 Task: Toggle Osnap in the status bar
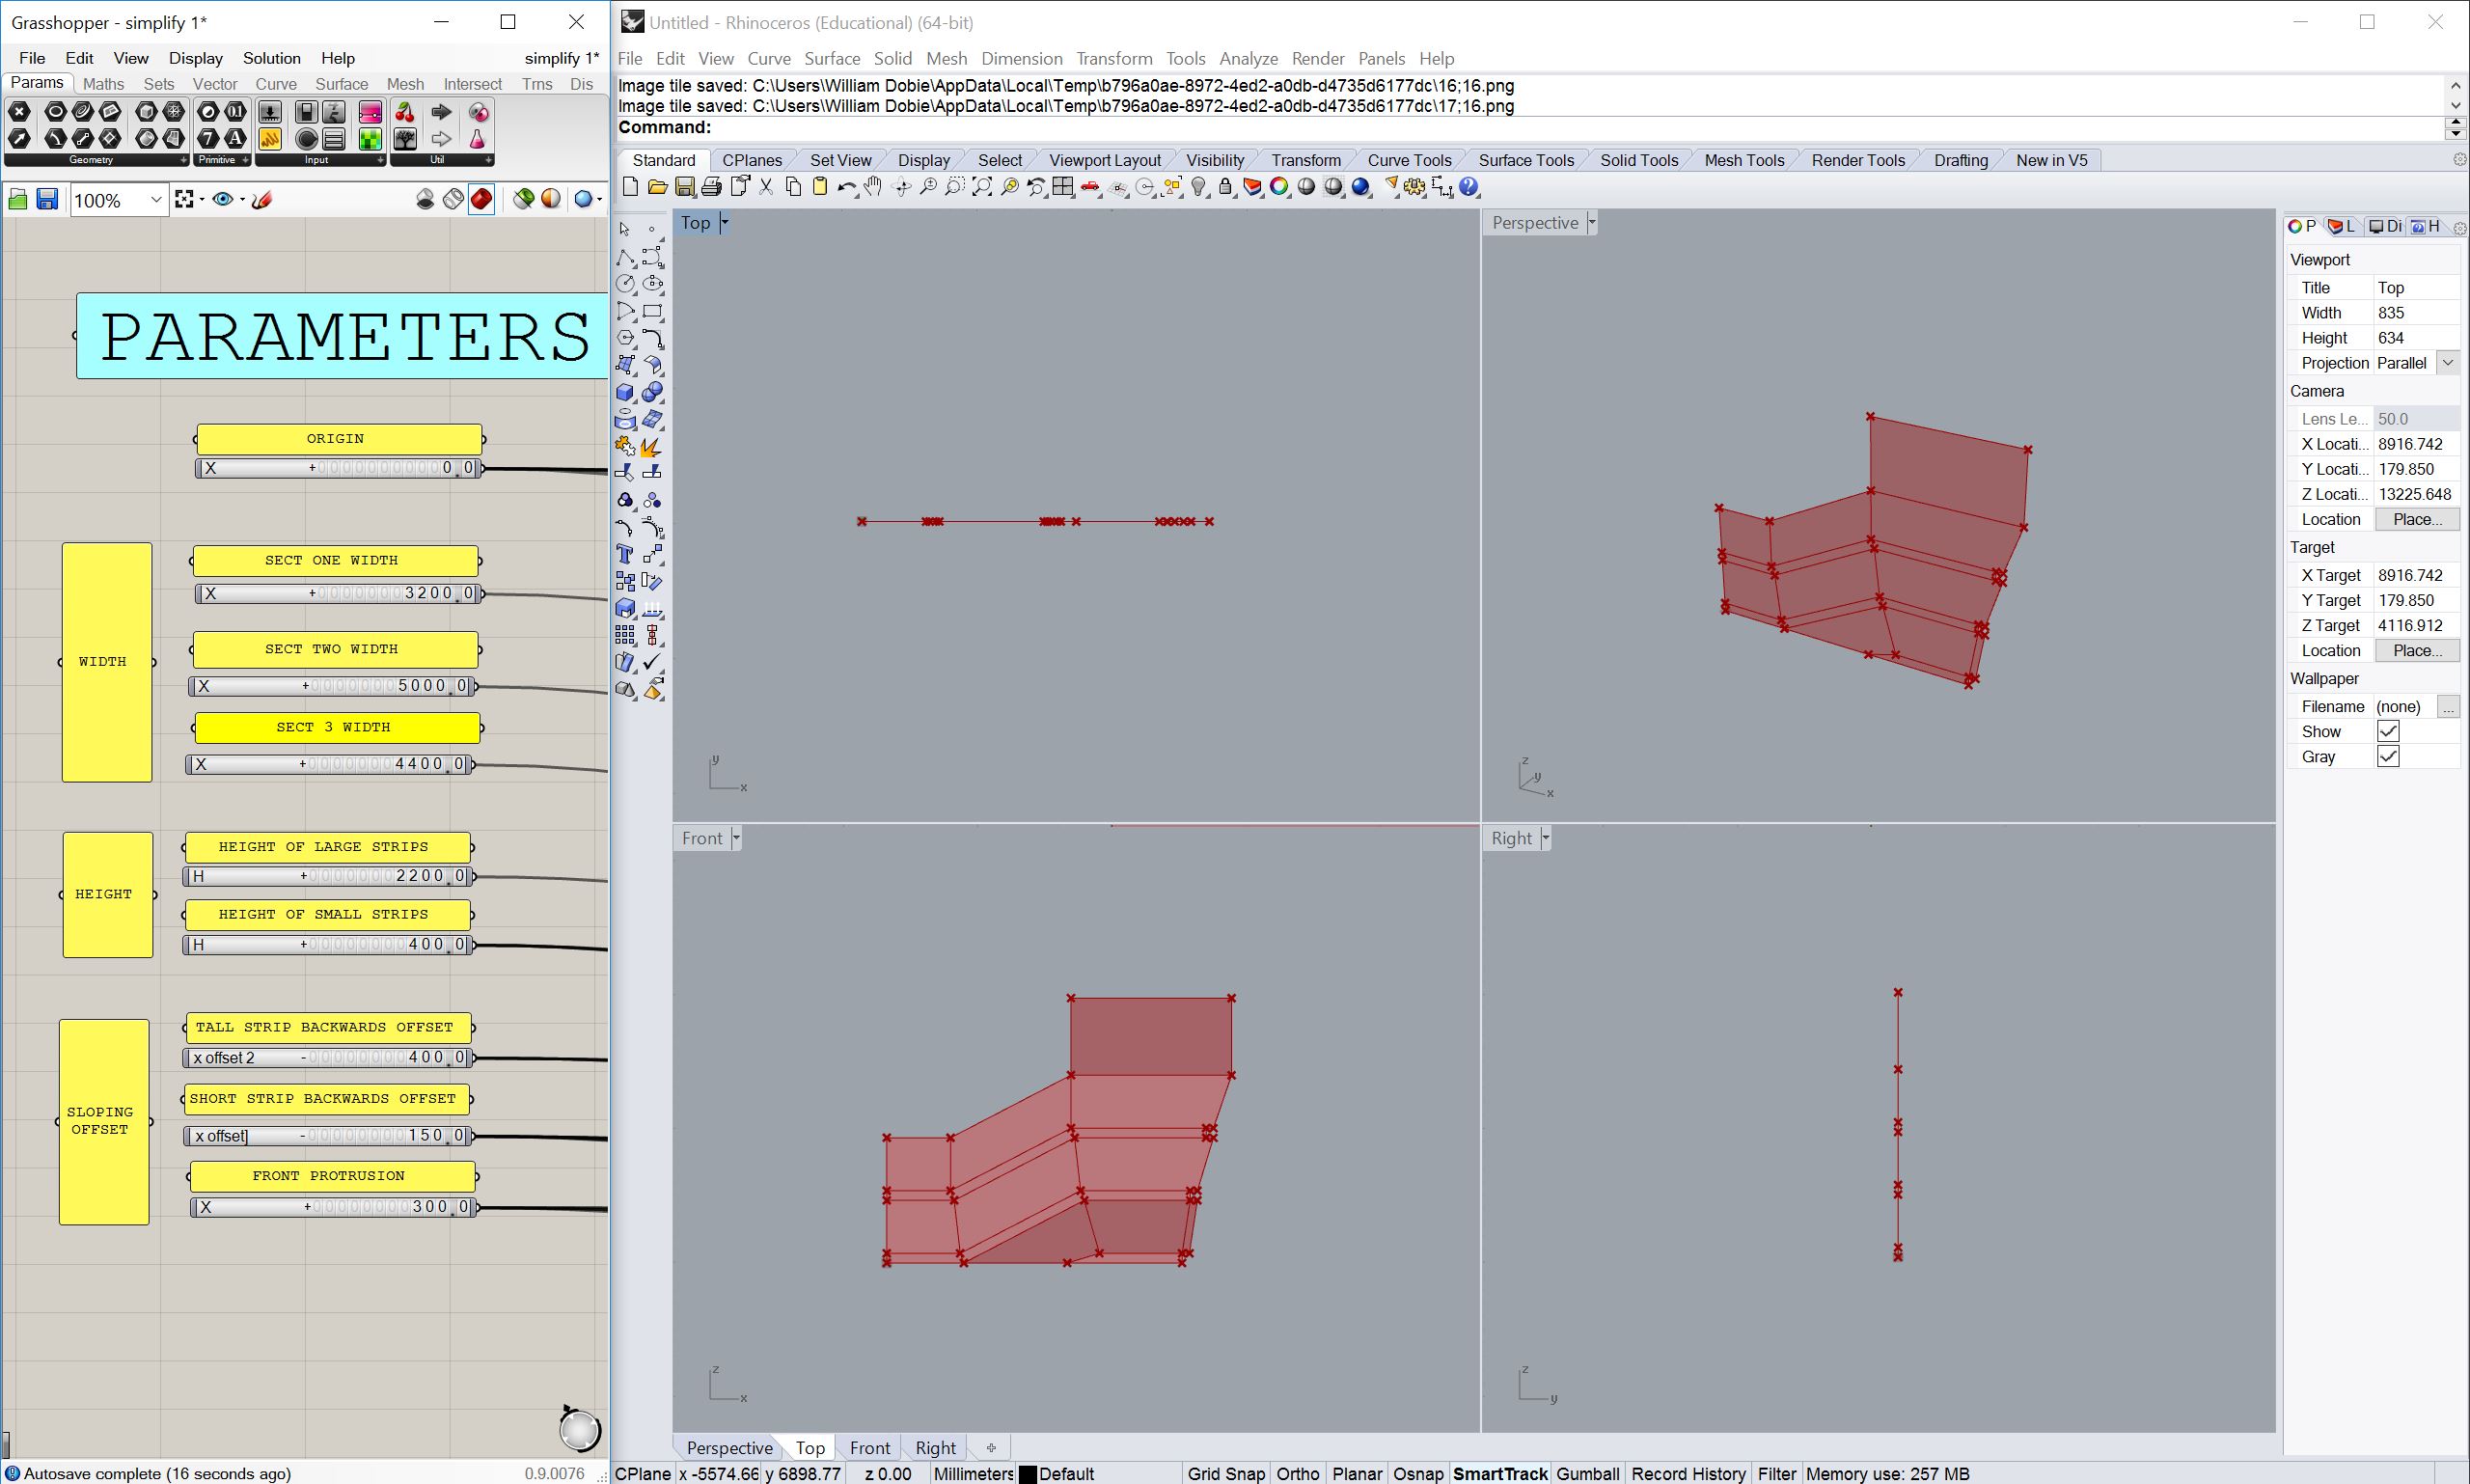coord(1417,1474)
